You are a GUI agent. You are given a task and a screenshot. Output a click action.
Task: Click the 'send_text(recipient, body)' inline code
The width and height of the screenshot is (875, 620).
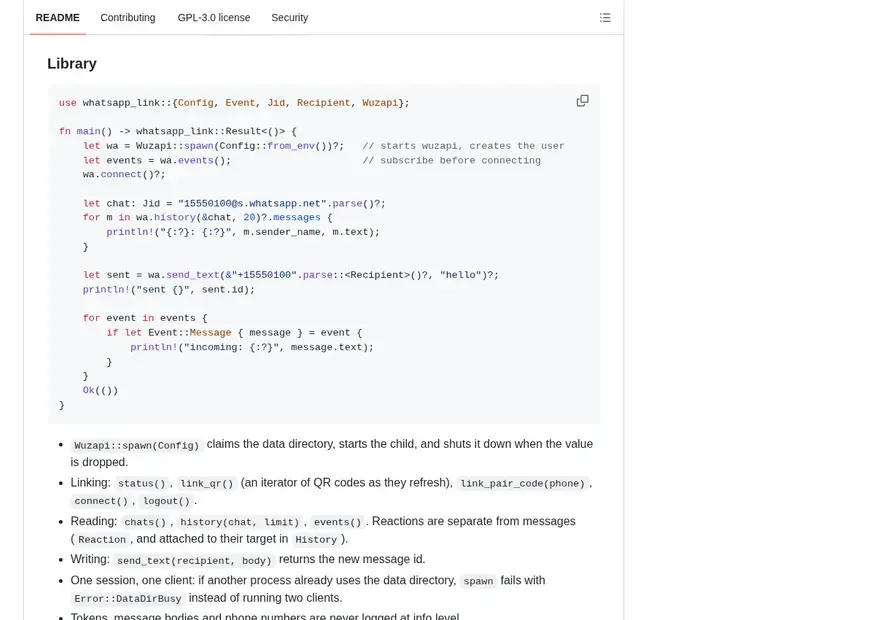coord(194,561)
